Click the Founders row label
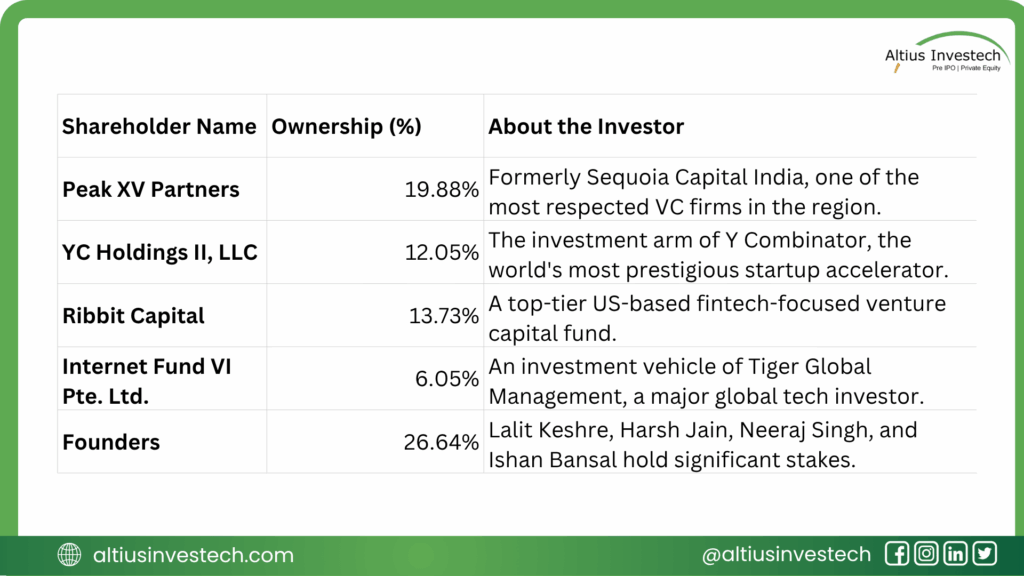1024x576 pixels. tap(111, 442)
